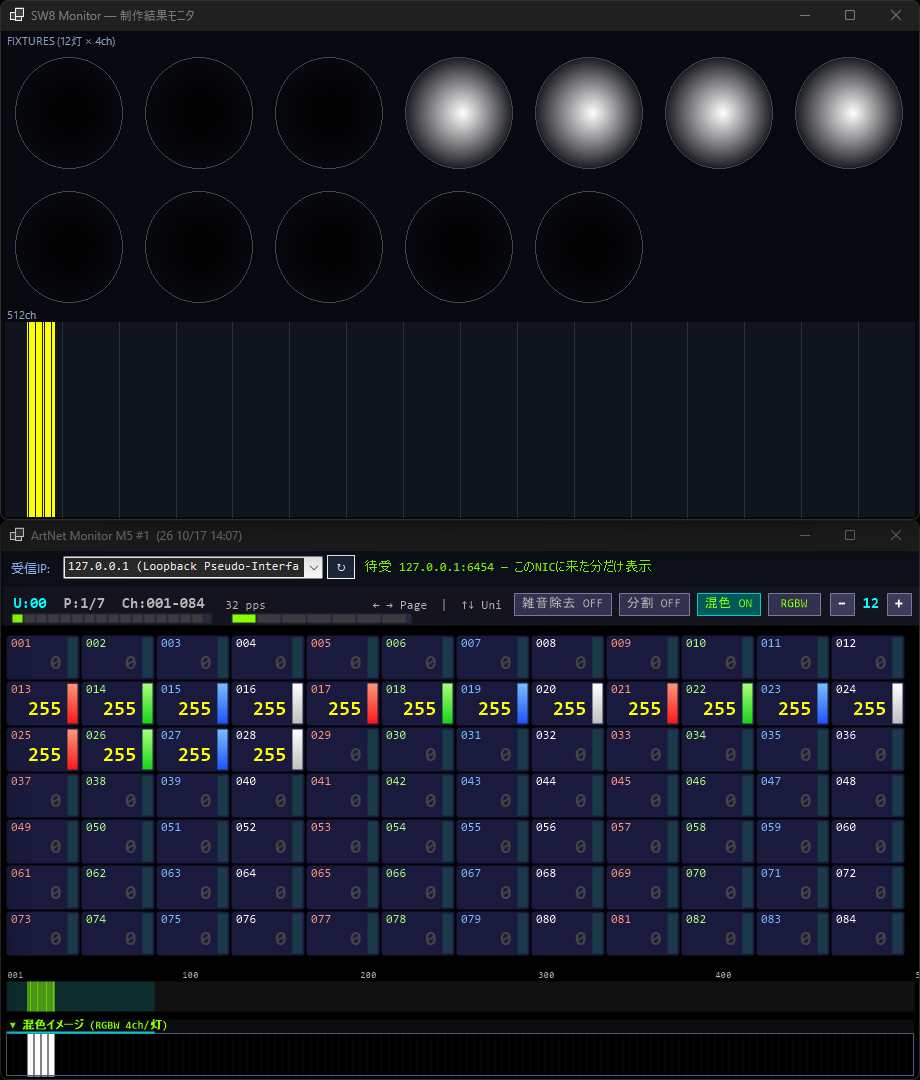Click the minus button to decrease column count

pyautogui.click(x=841, y=603)
